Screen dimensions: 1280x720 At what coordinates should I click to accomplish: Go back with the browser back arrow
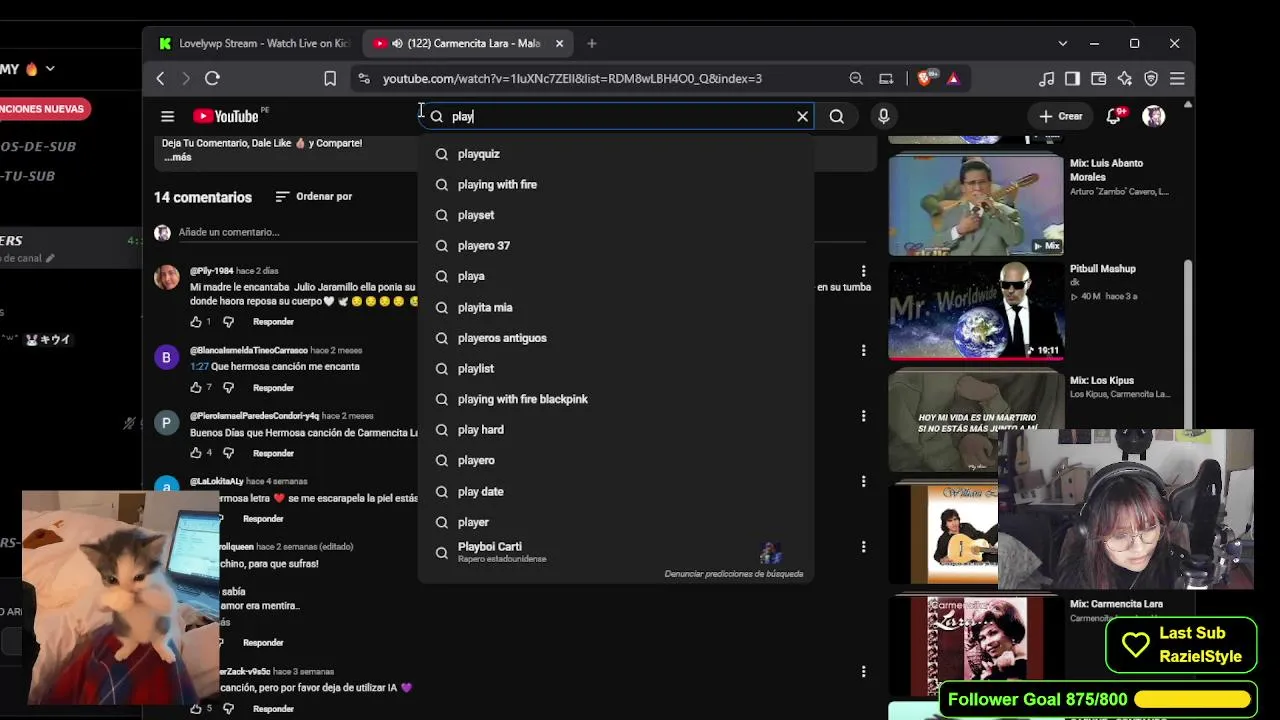click(160, 78)
